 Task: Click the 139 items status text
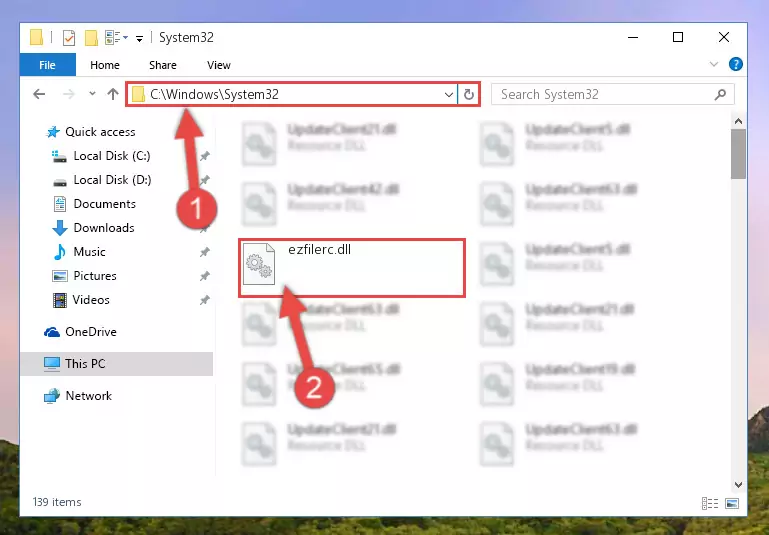[x=57, y=502]
